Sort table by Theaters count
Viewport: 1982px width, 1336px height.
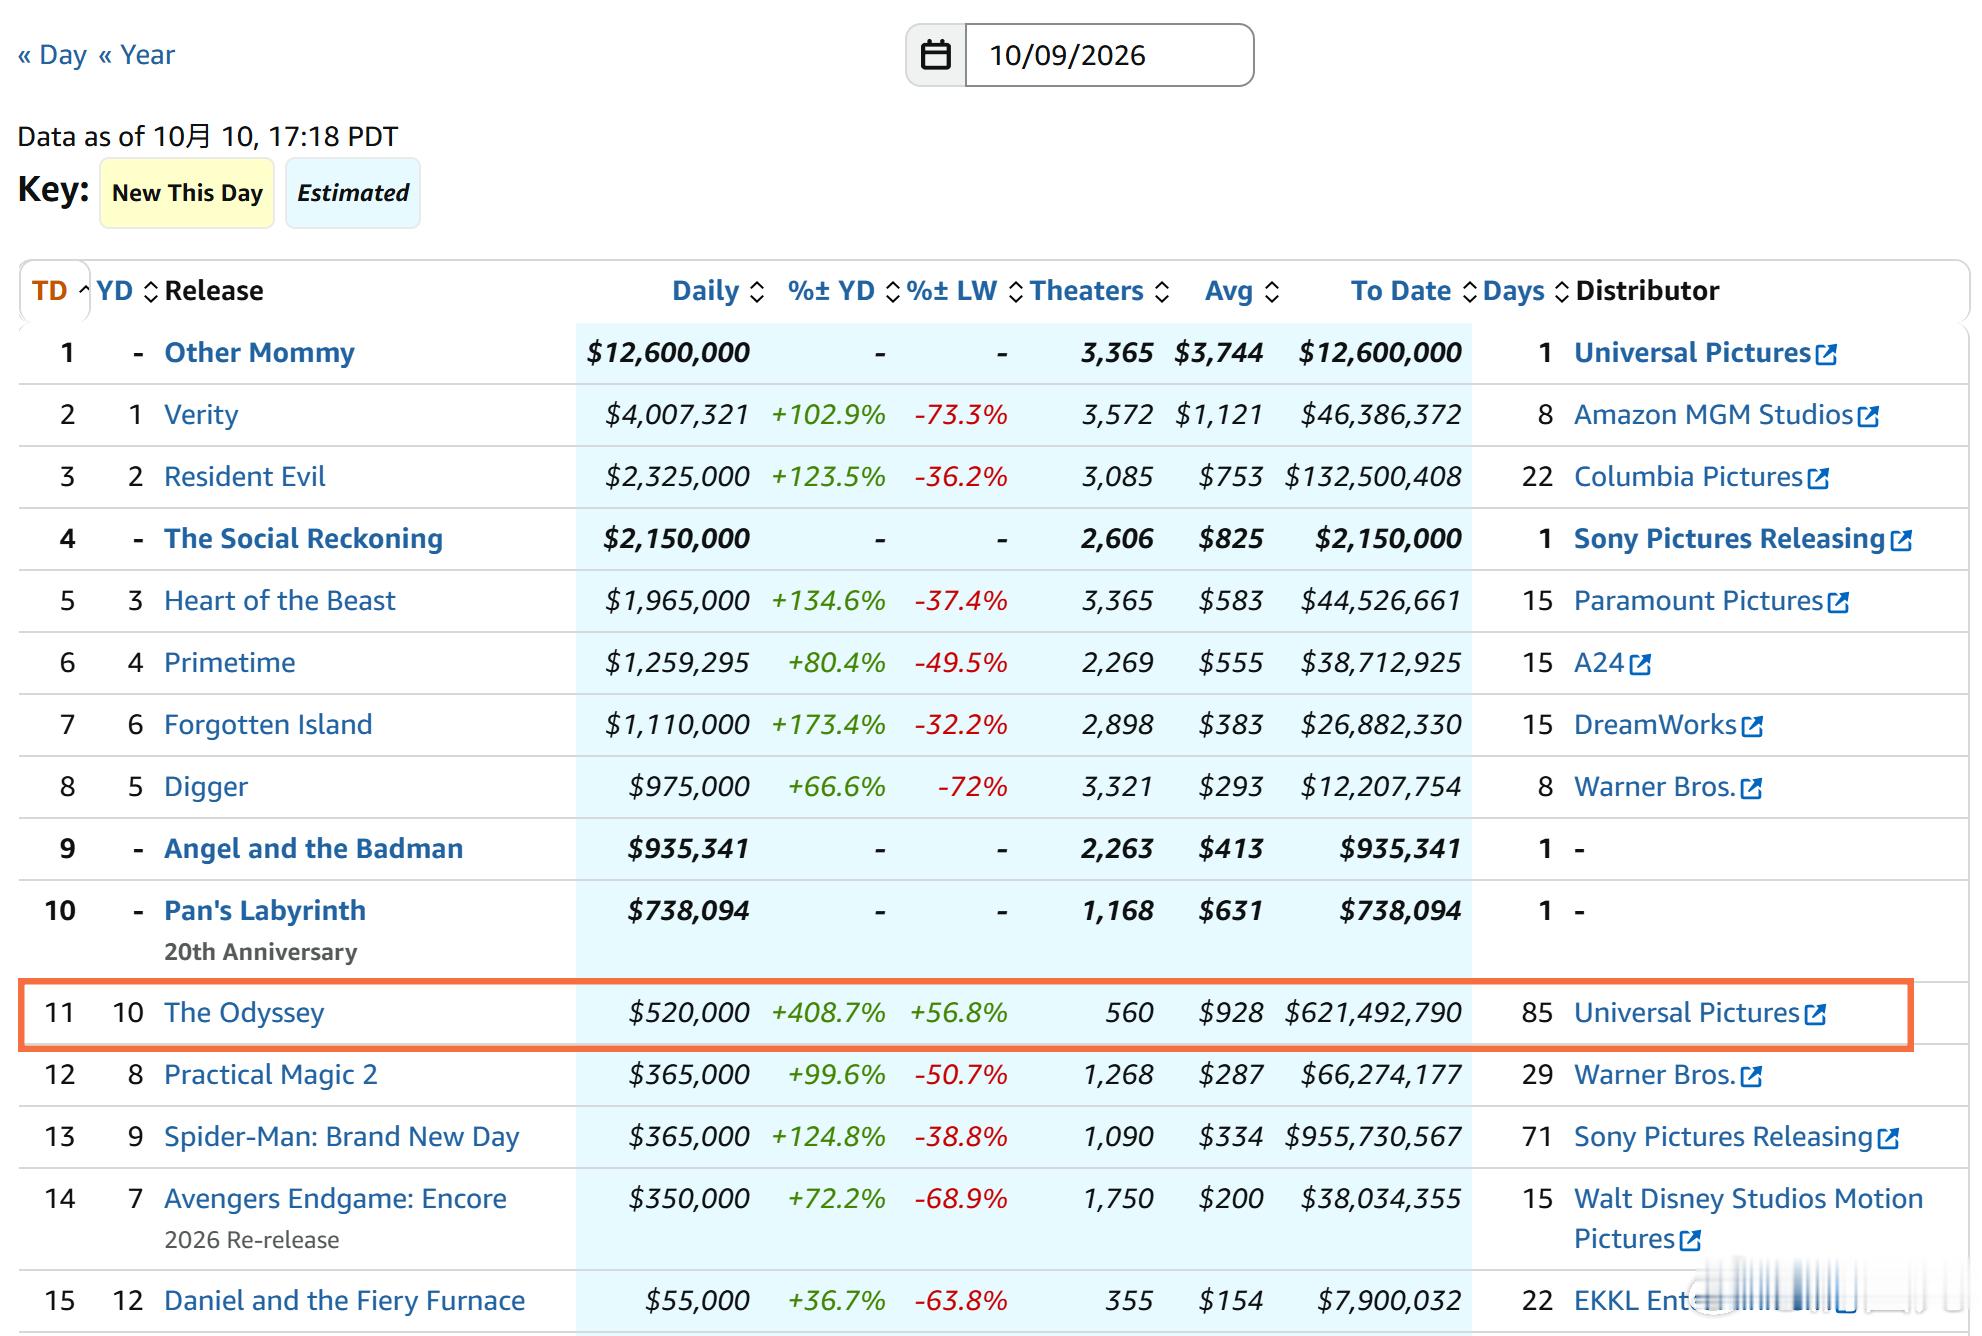(x=1099, y=291)
